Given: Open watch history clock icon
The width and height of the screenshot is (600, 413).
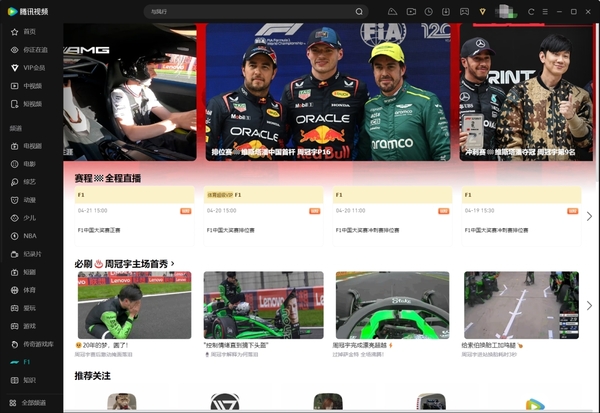Looking at the screenshot, I should click(428, 11).
